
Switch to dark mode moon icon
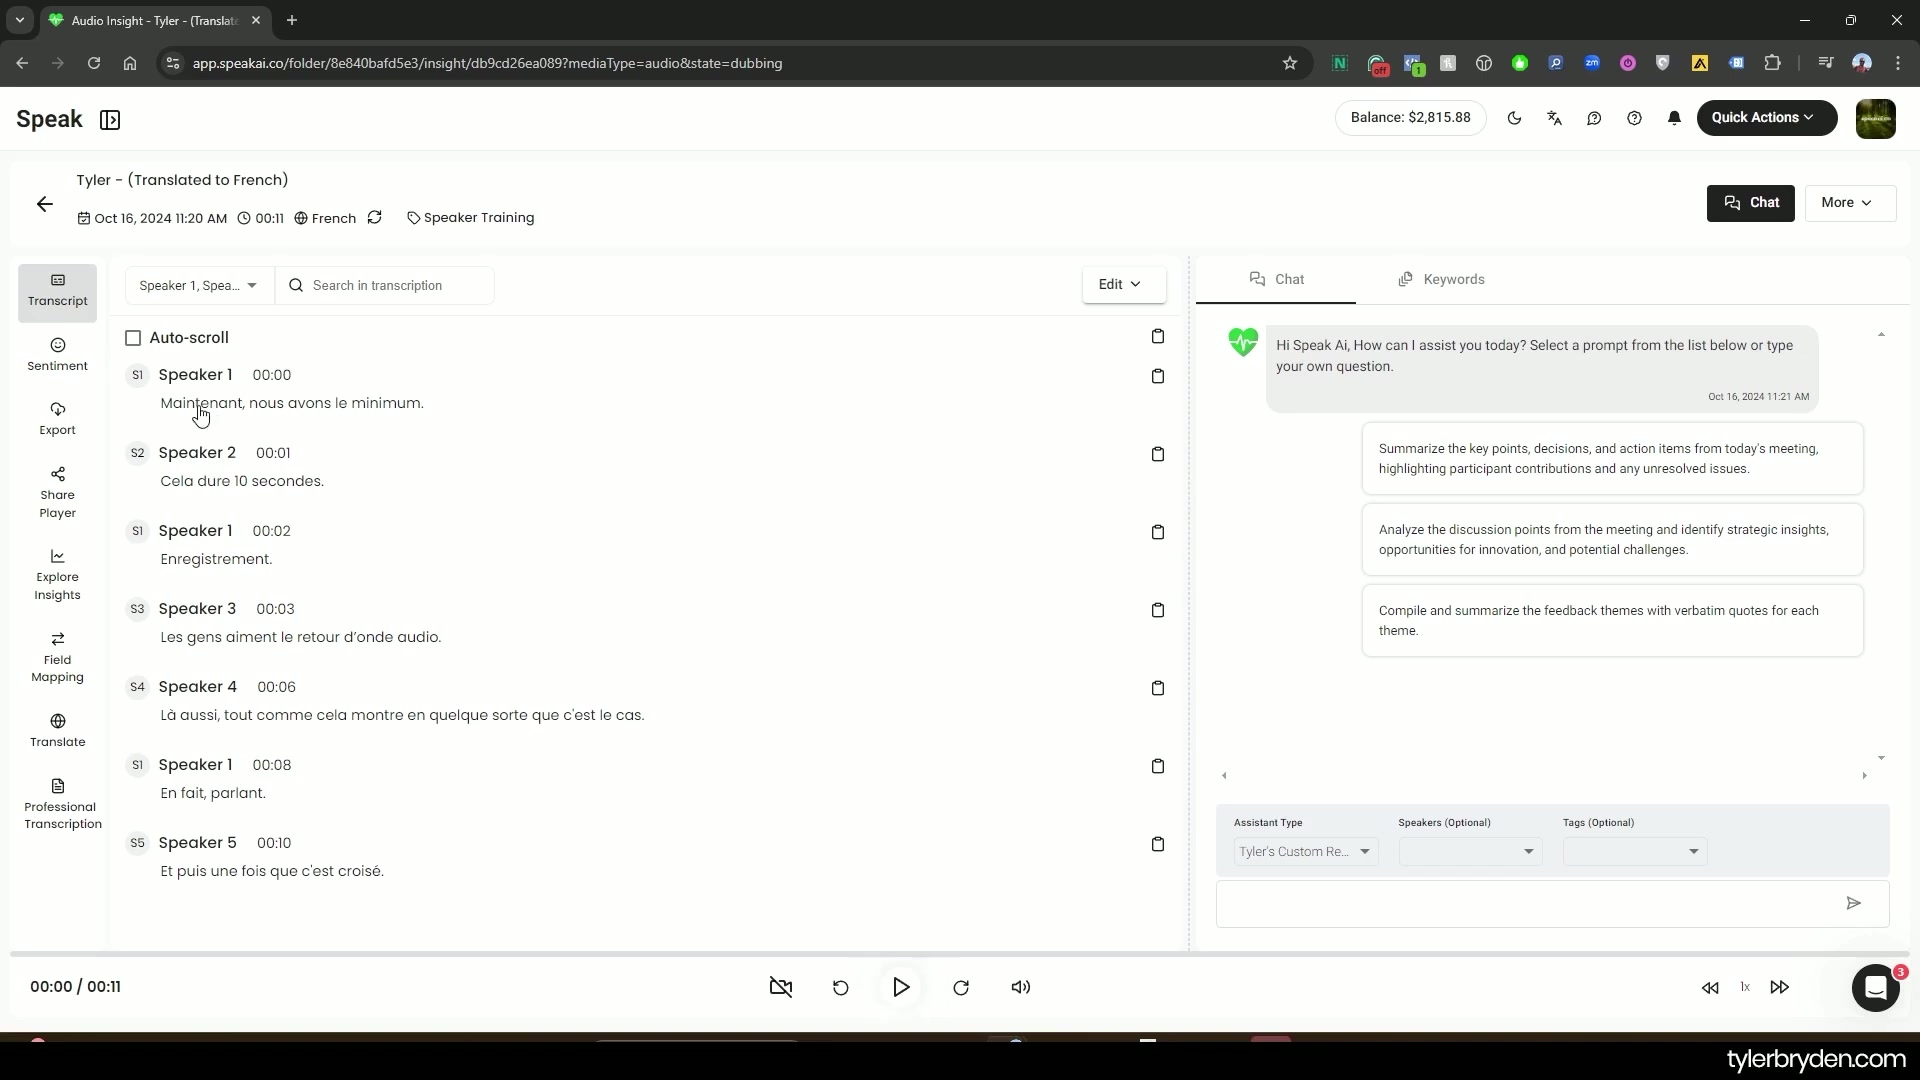click(1514, 118)
